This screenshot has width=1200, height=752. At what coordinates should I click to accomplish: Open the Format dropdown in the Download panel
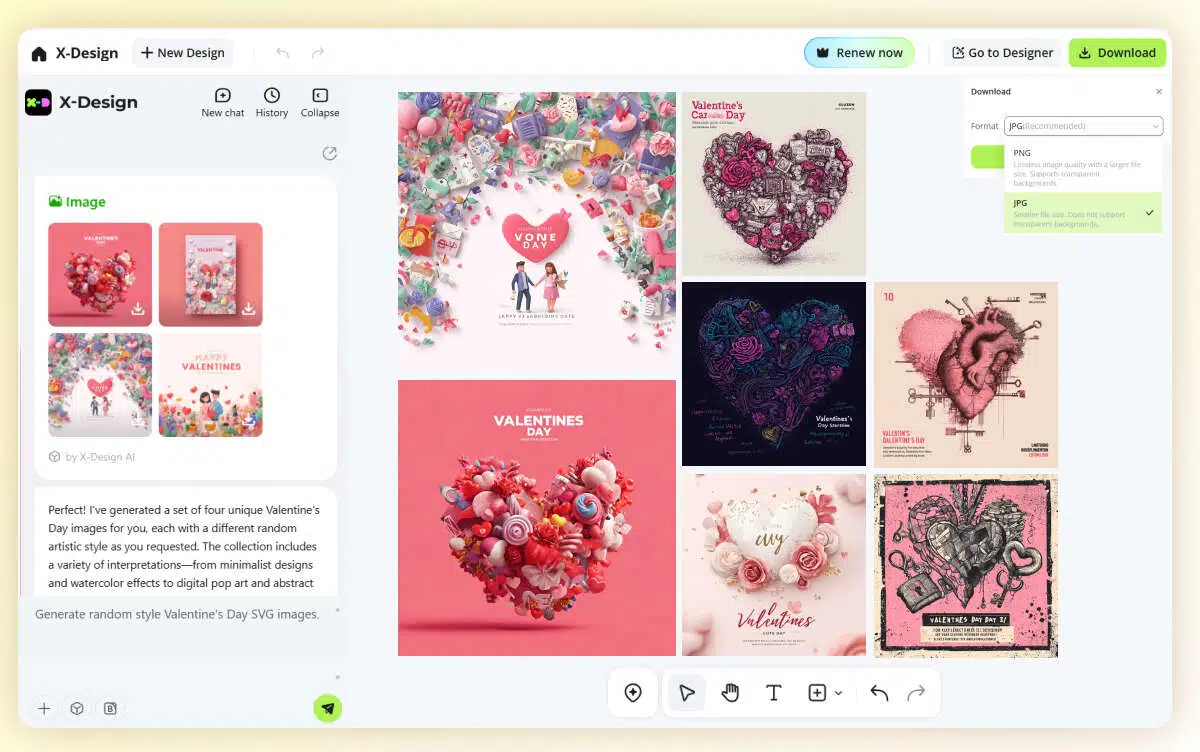click(x=1083, y=126)
